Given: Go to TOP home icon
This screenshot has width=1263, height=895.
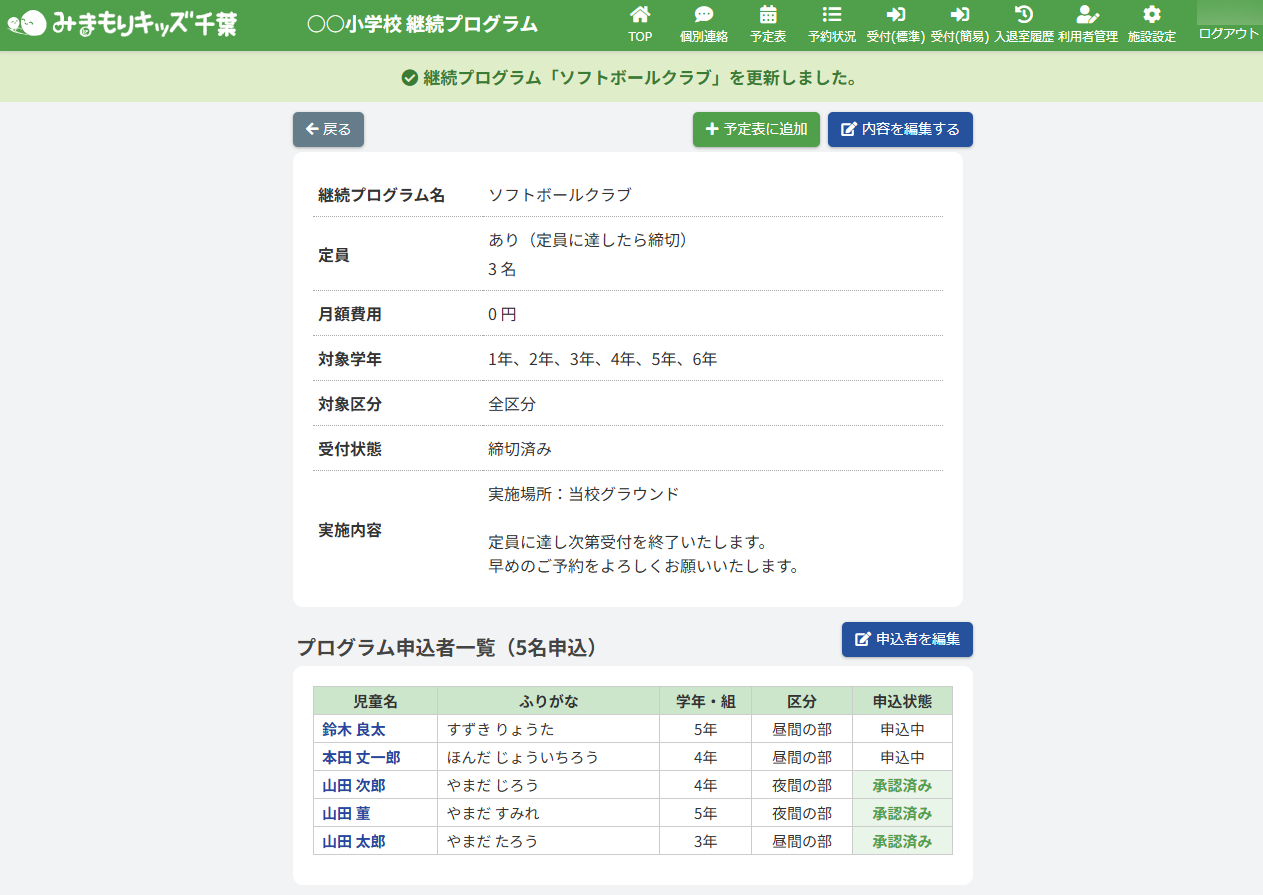Looking at the screenshot, I should (640, 15).
